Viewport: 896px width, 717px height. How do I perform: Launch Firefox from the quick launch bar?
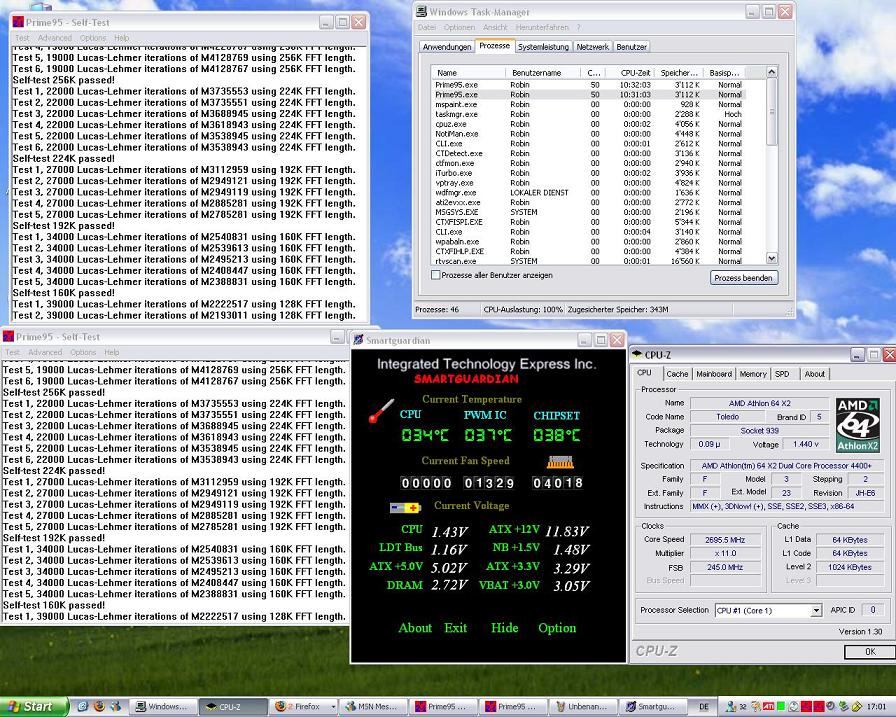[99, 706]
